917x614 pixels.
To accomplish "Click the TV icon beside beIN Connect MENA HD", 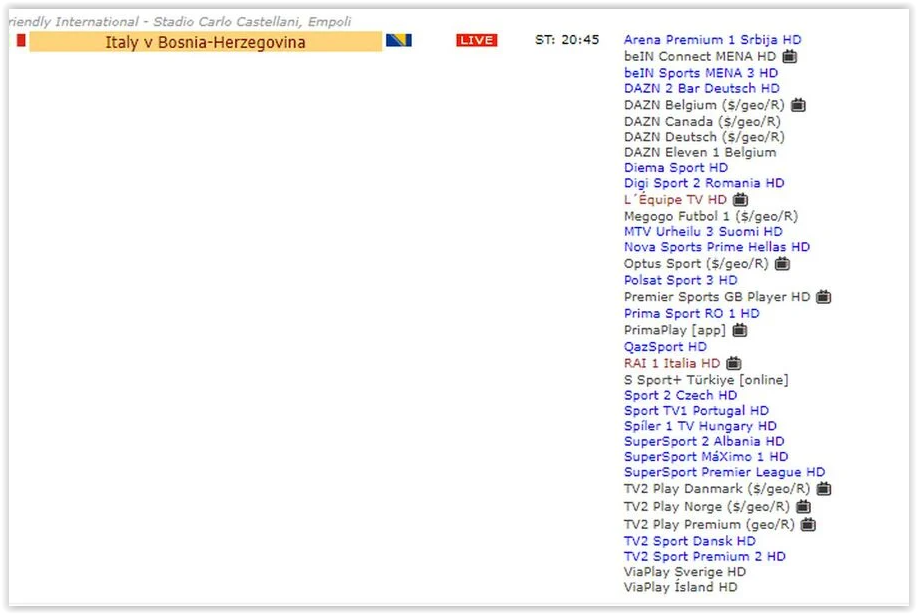I will [789, 57].
